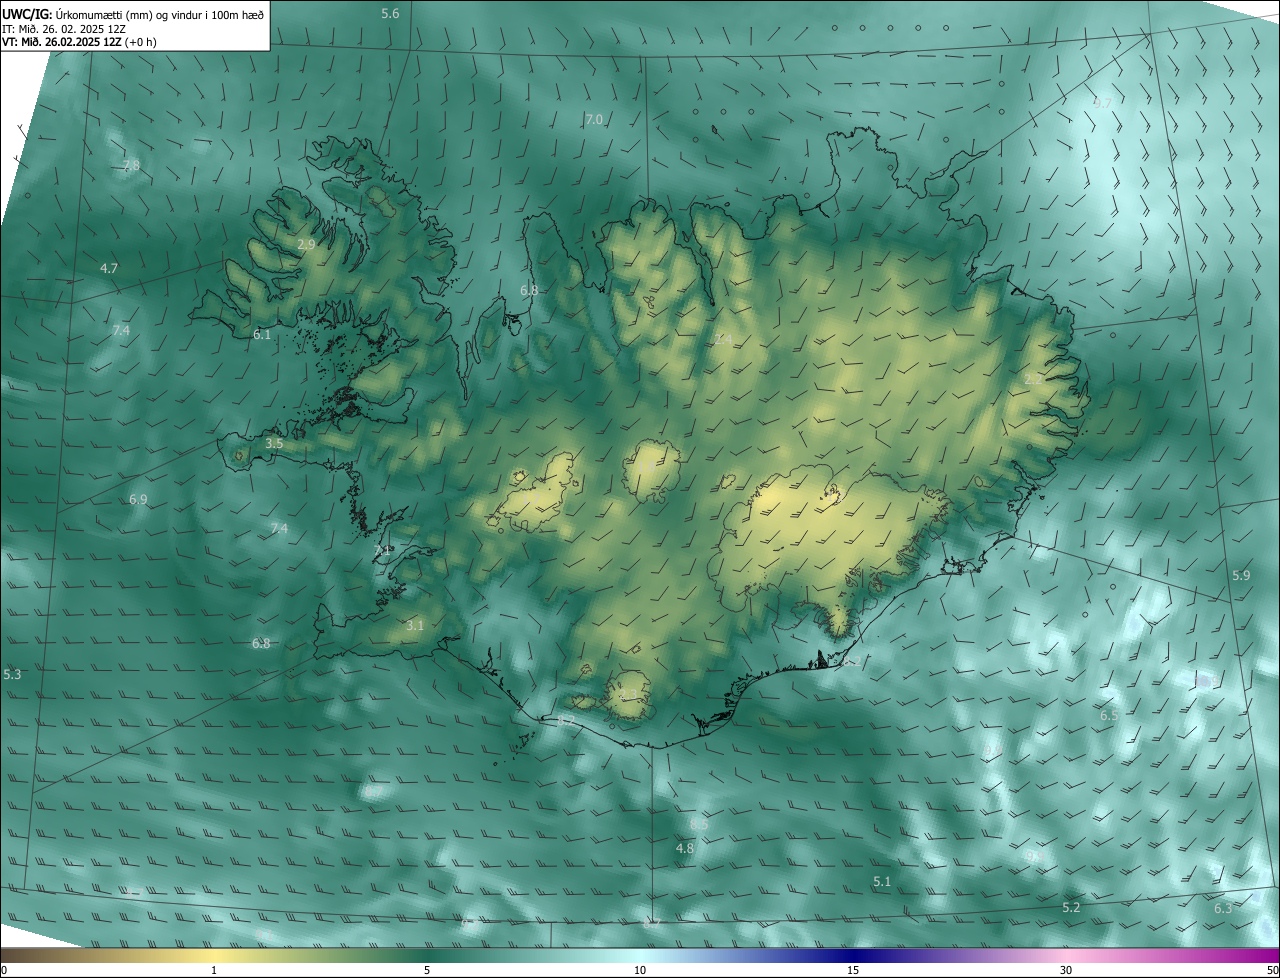Click the 7.8 value label

click(x=131, y=164)
